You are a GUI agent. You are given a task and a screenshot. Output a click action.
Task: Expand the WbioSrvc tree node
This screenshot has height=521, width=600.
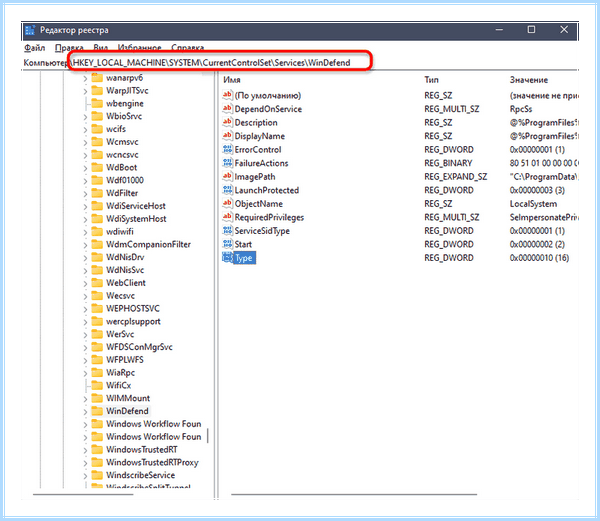[85, 117]
